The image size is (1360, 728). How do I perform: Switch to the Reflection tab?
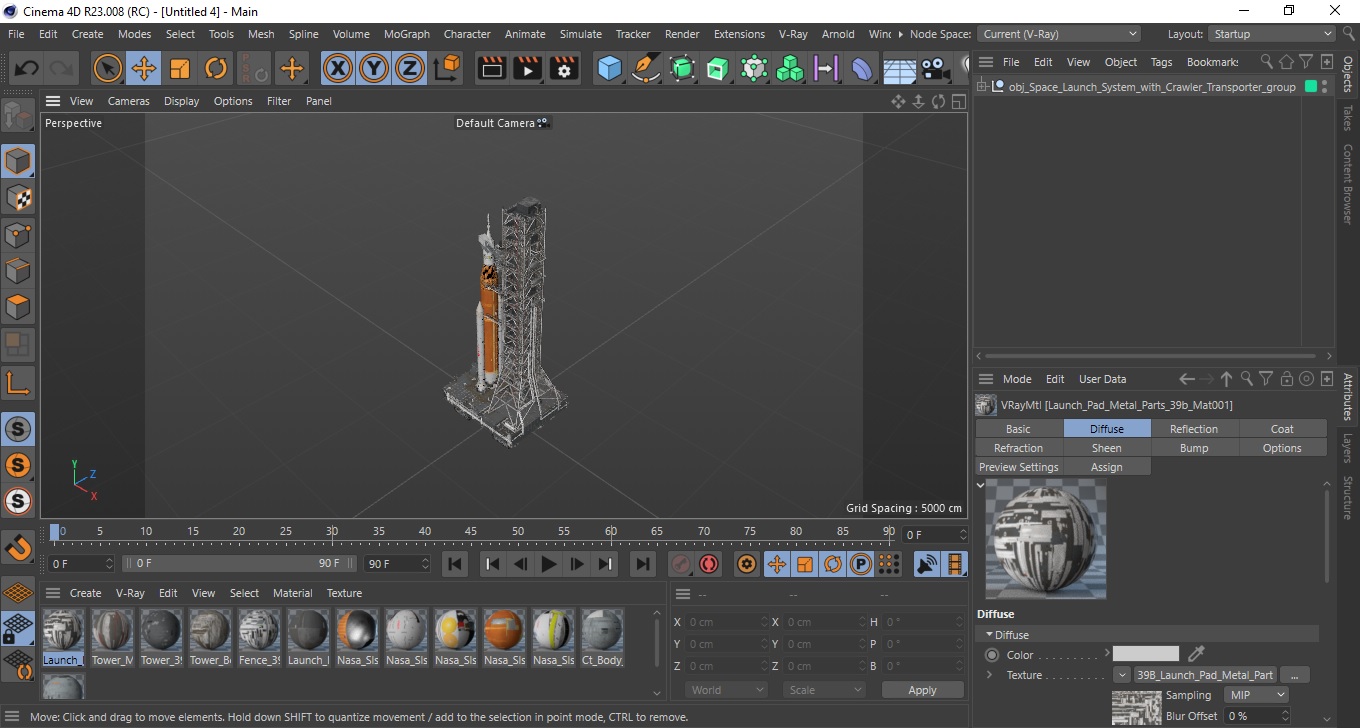(x=1194, y=429)
